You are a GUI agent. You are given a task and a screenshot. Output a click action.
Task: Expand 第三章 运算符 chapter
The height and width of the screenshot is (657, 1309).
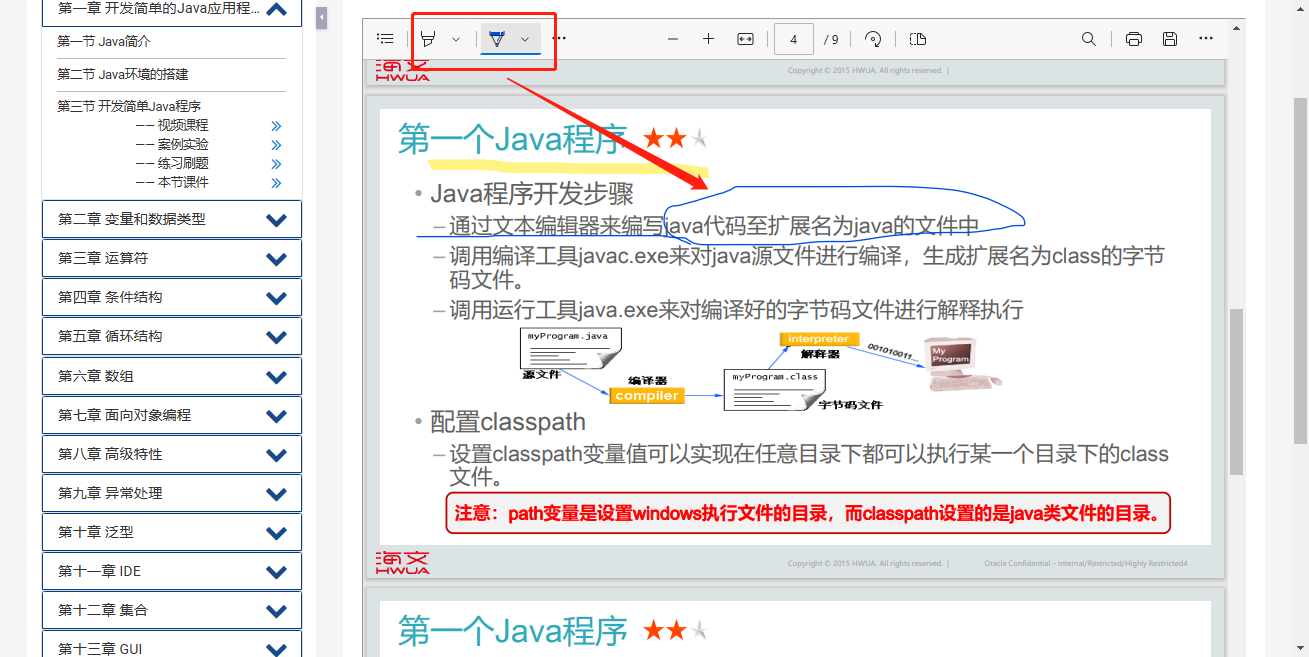click(x=277, y=259)
